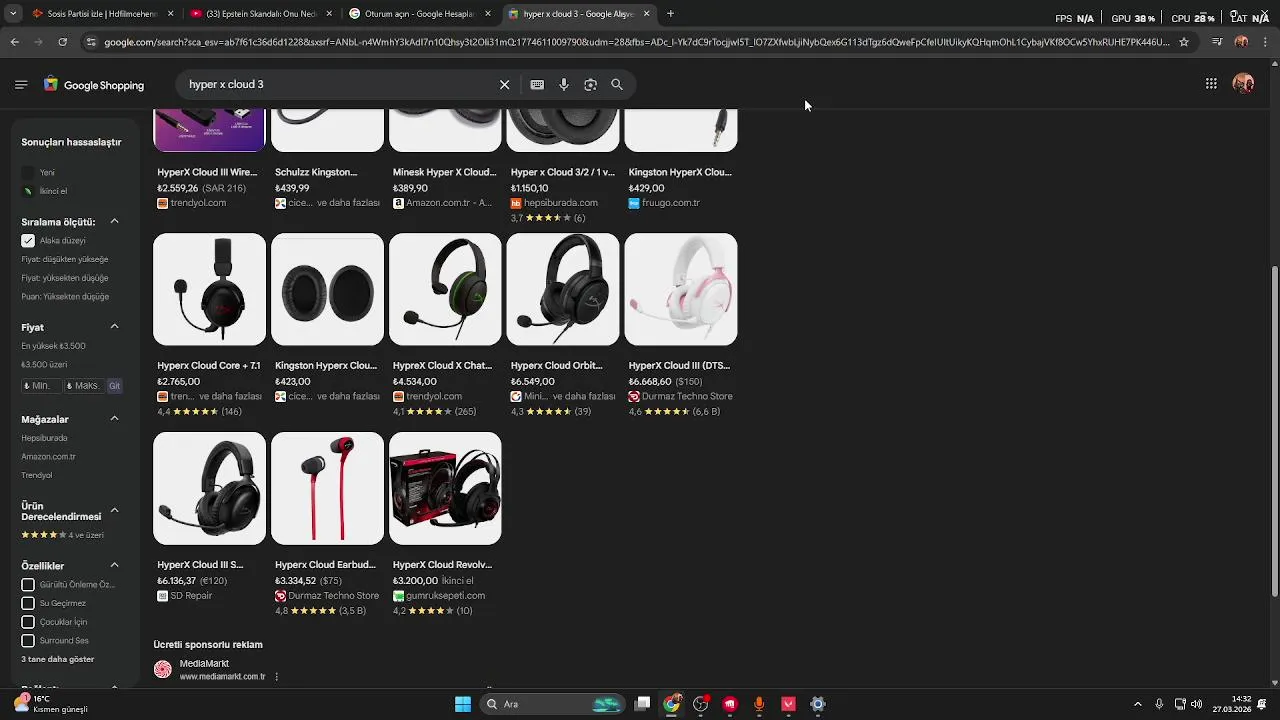The height and width of the screenshot is (720, 1280).
Task: Filter by En yüksek ₺3.500
Action: tap(53, 346)
